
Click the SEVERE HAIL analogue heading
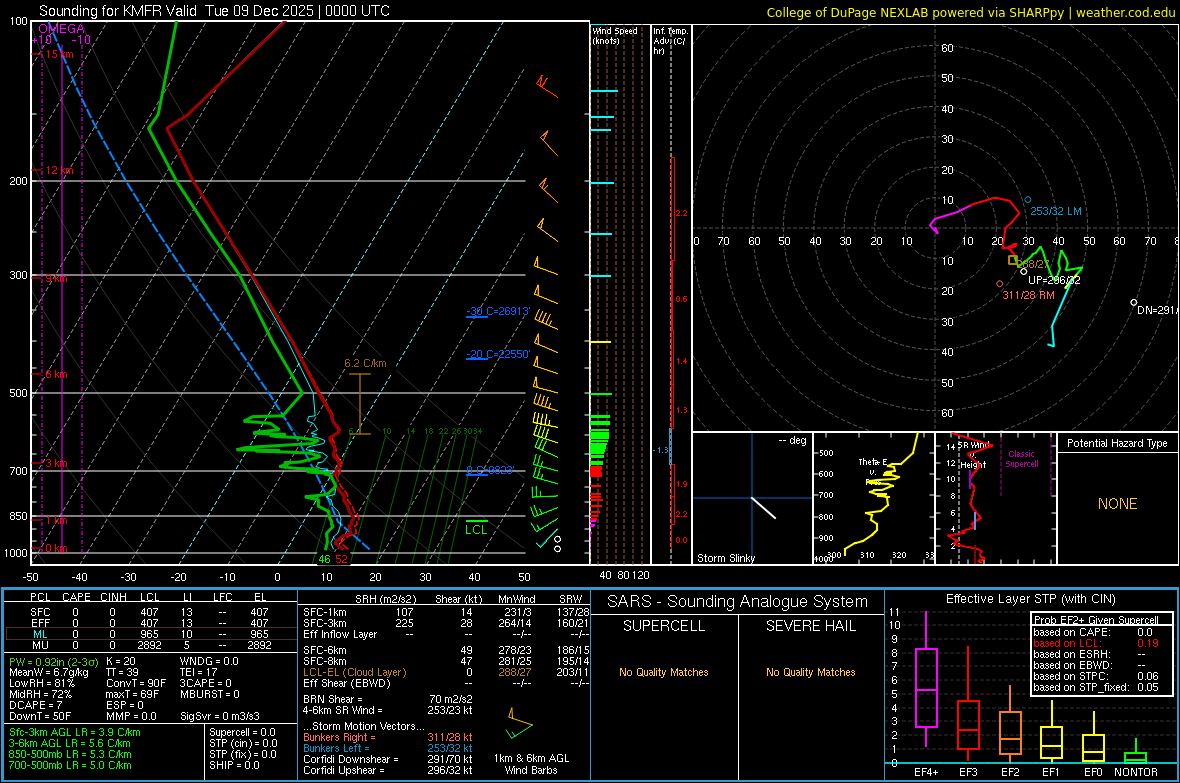[810, 626]
